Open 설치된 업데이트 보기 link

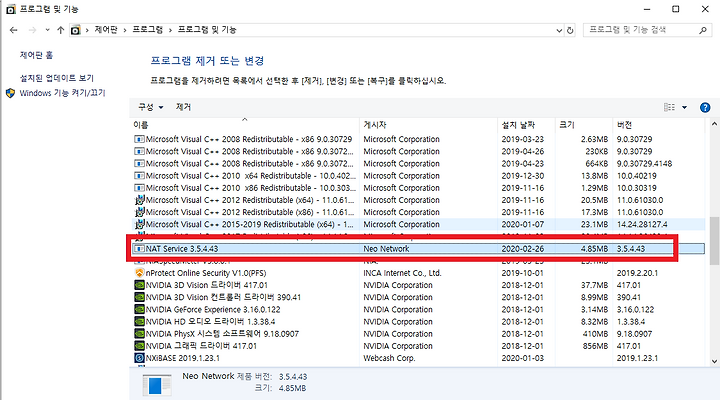56,78
